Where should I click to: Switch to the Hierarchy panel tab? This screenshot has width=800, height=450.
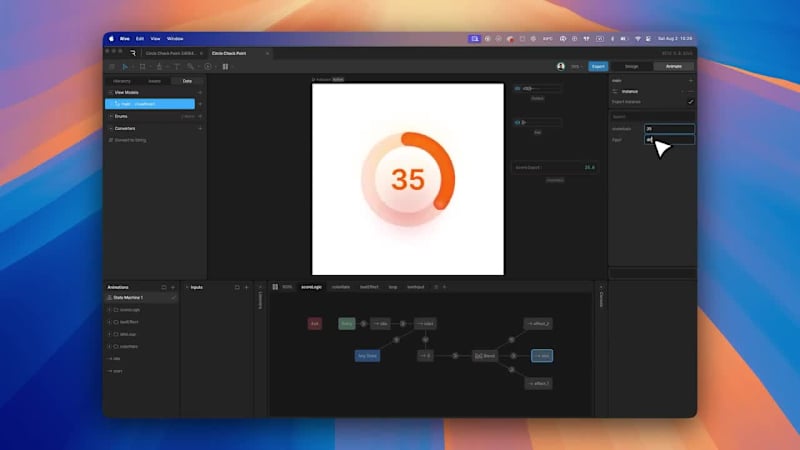pyautogui.click(x=122, y=81)
